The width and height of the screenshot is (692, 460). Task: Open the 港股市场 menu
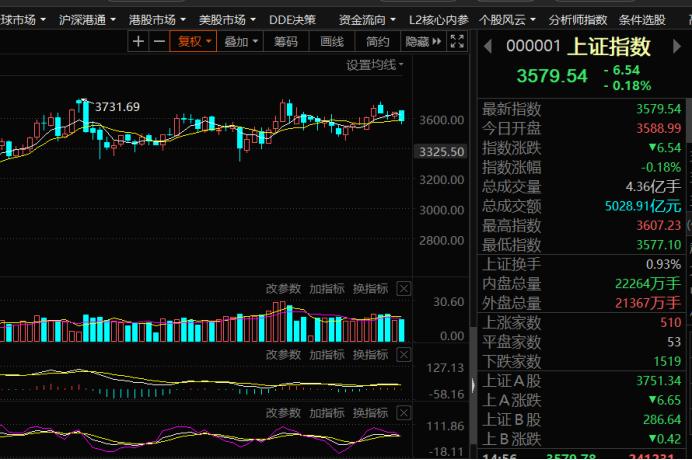[157, 18]
